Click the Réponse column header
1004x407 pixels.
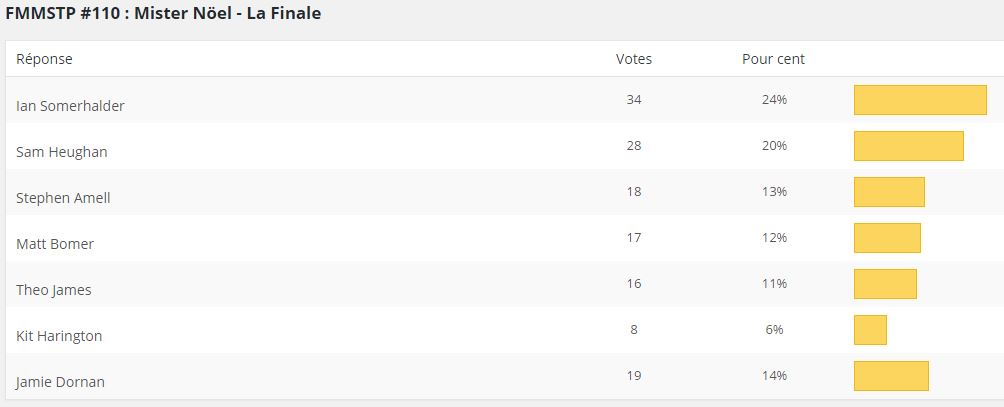click(x=44, y=59)
